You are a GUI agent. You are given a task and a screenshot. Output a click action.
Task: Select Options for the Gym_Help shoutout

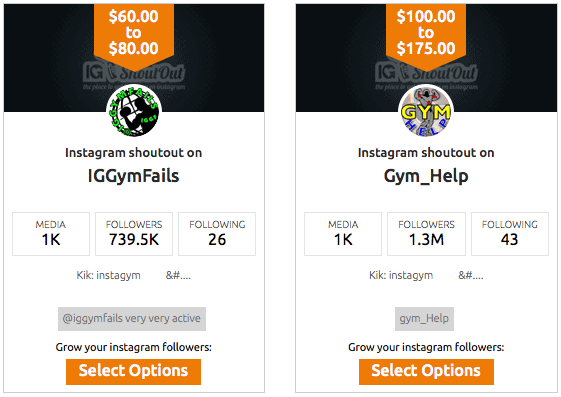tap(426, 372)
